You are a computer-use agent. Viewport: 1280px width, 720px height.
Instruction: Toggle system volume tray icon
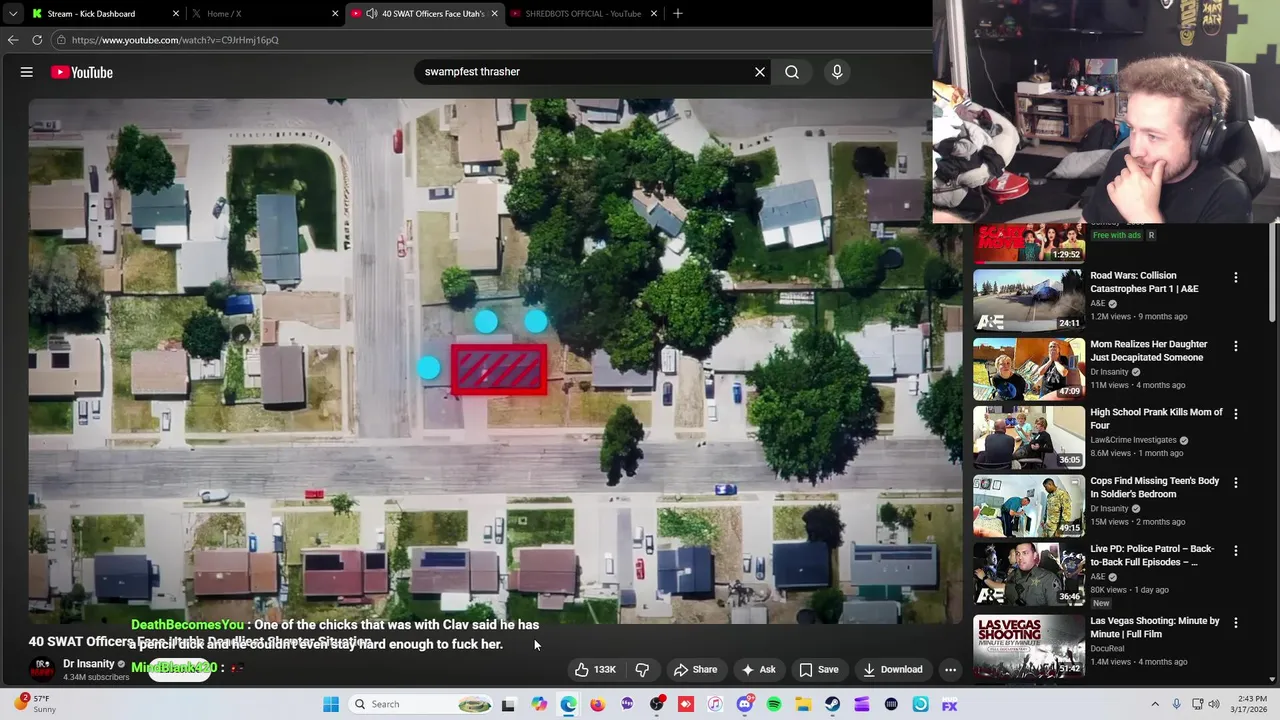coord(1215,704)
